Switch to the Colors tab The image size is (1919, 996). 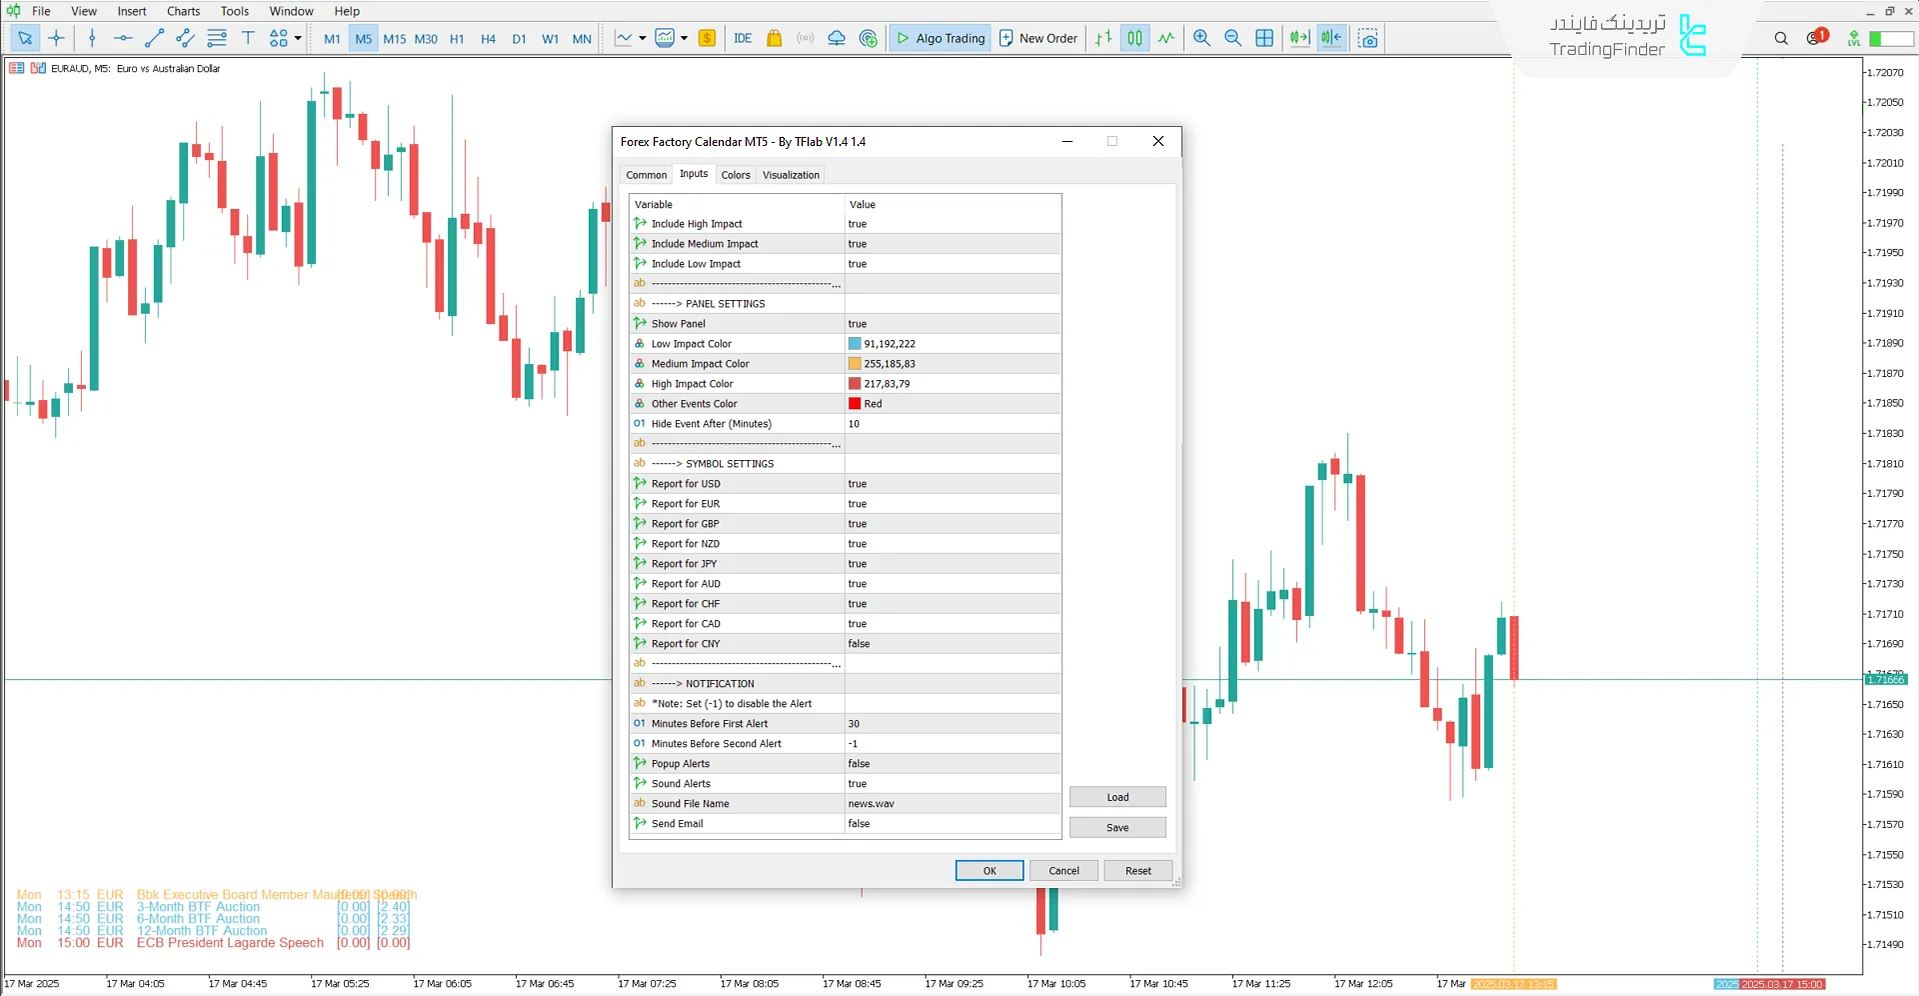[736, 174]
